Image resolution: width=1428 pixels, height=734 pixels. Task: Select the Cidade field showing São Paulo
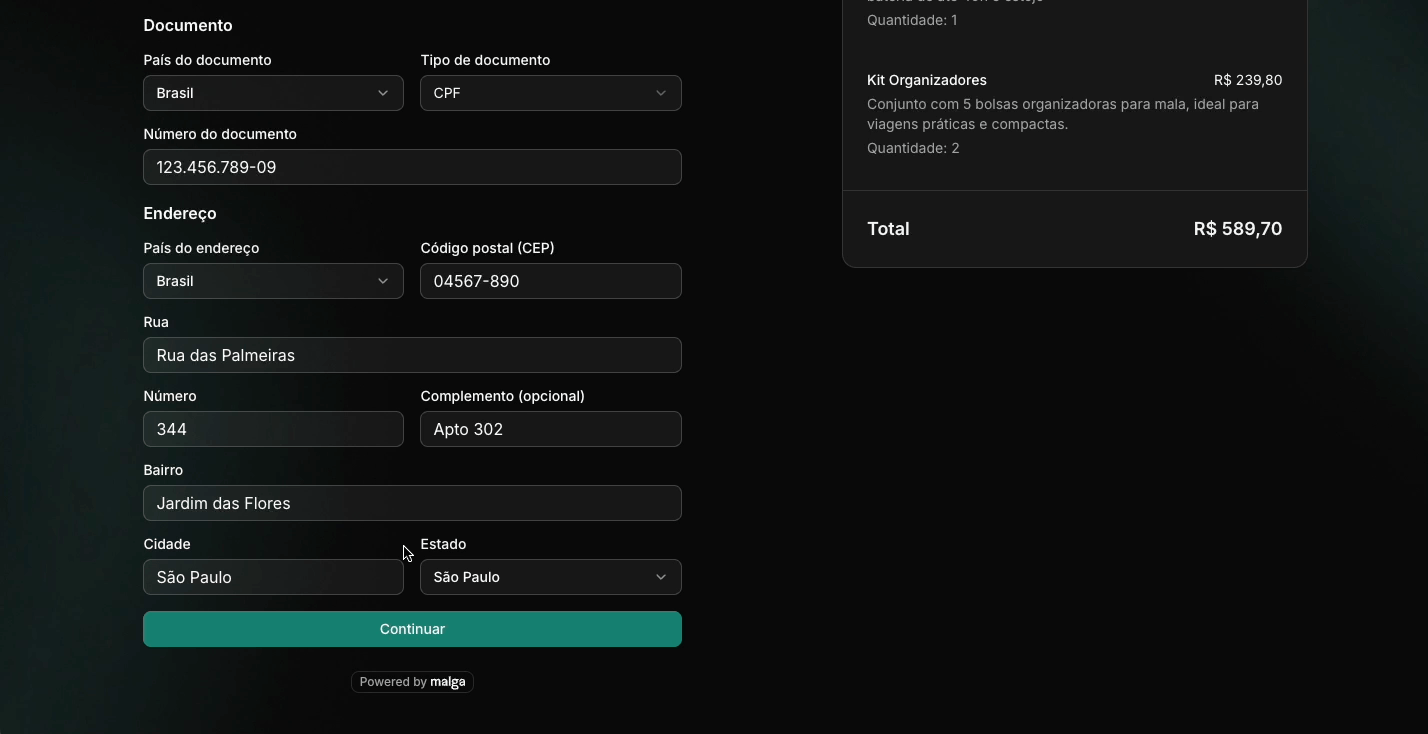pos(273,577)
